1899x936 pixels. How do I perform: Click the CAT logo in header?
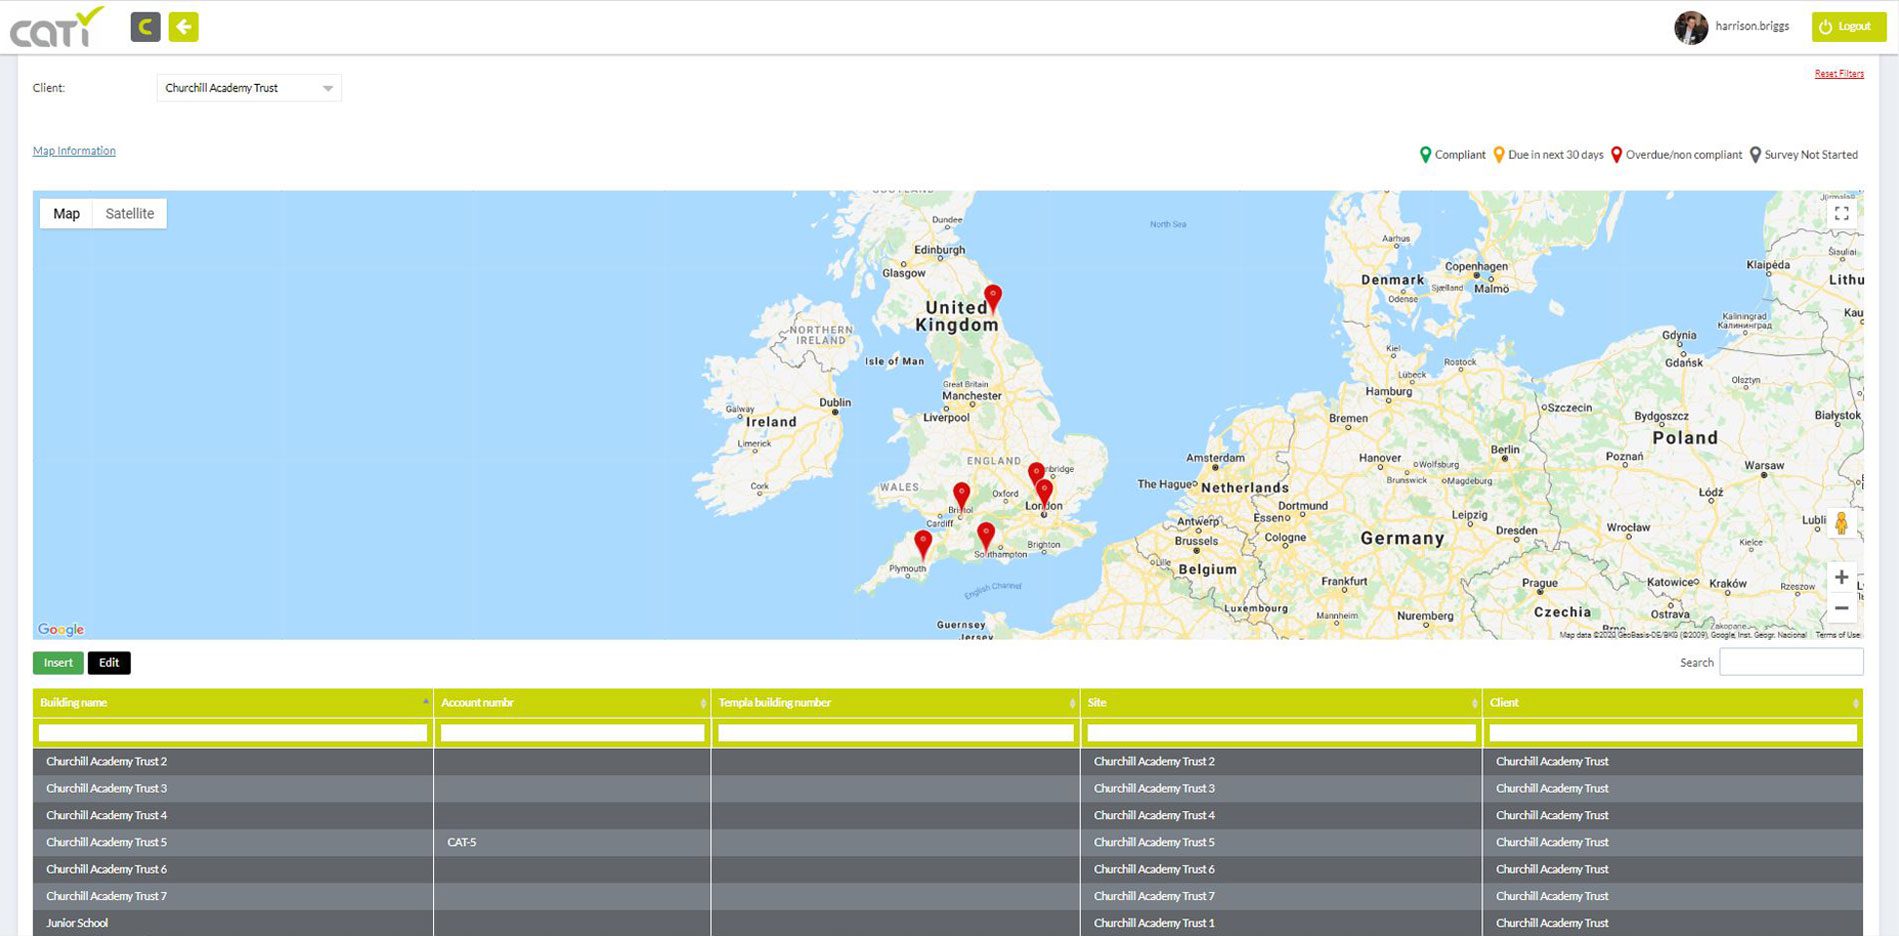pyautogui.click(x=56, y=27)
